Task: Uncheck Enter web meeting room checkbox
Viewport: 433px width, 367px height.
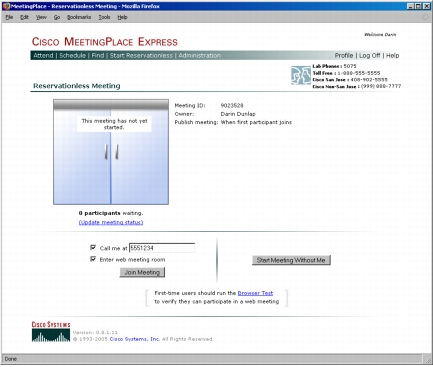Action: point(93,259)
